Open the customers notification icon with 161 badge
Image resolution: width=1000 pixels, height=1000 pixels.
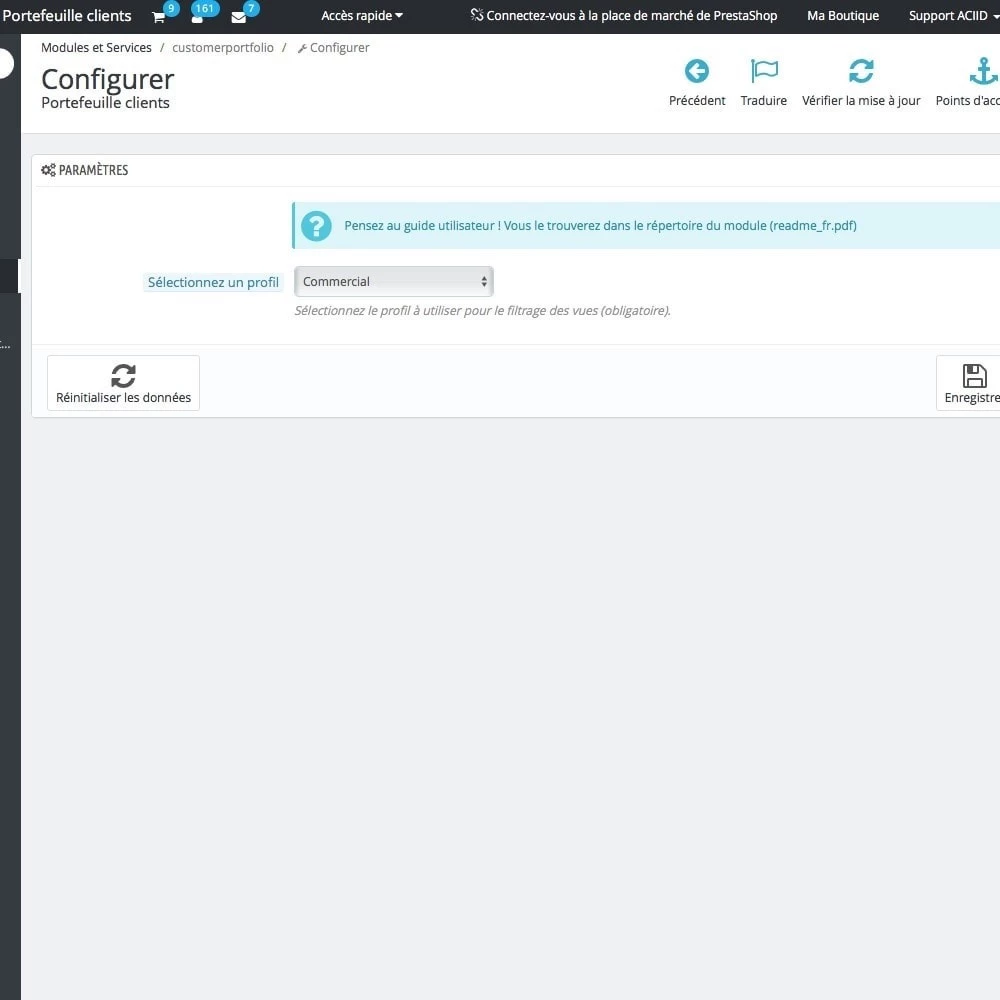pyautogui.click(x=198, y=17)
